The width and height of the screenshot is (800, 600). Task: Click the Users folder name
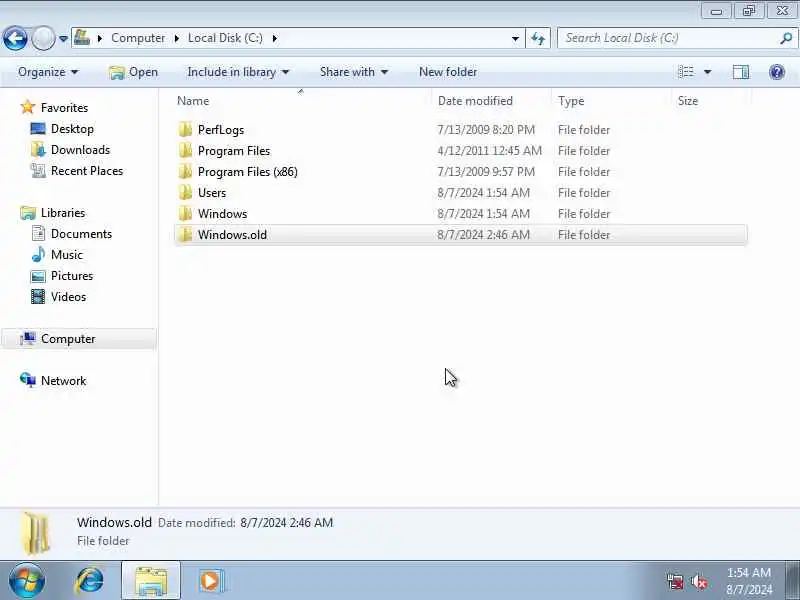pos(212,192)
